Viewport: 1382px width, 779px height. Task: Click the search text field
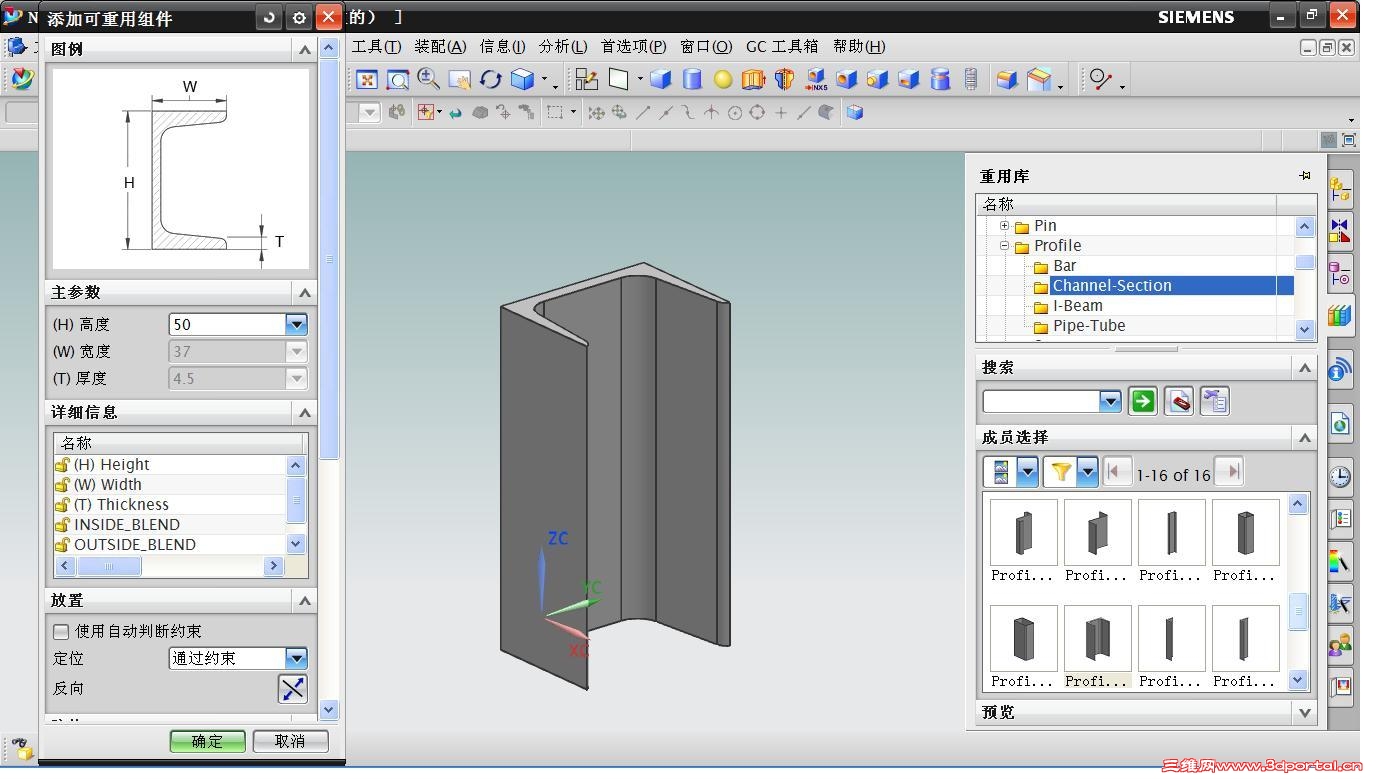point(1042,401)
